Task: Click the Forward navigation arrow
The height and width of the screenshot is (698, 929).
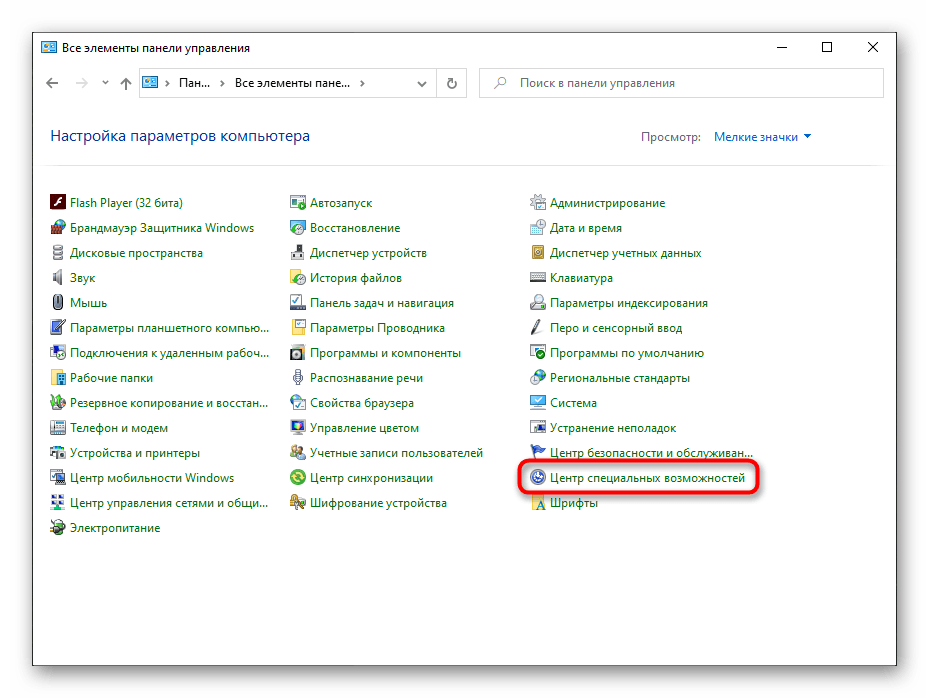Action: pyautogui.click(x=82, y=83)
